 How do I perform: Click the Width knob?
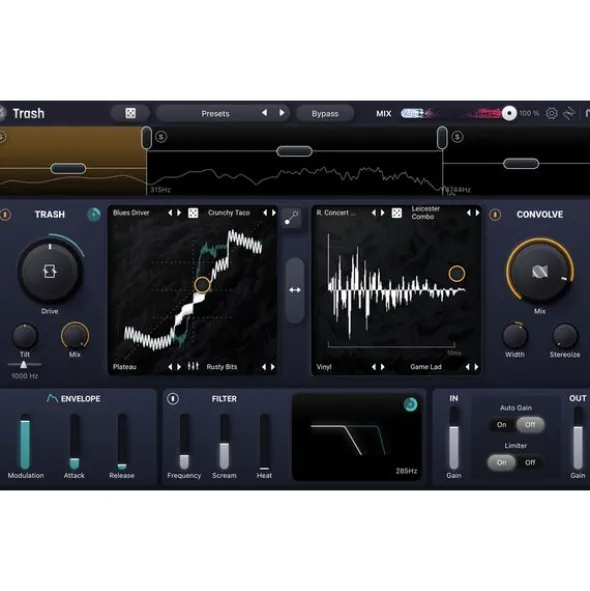click(x=515, y=335)
